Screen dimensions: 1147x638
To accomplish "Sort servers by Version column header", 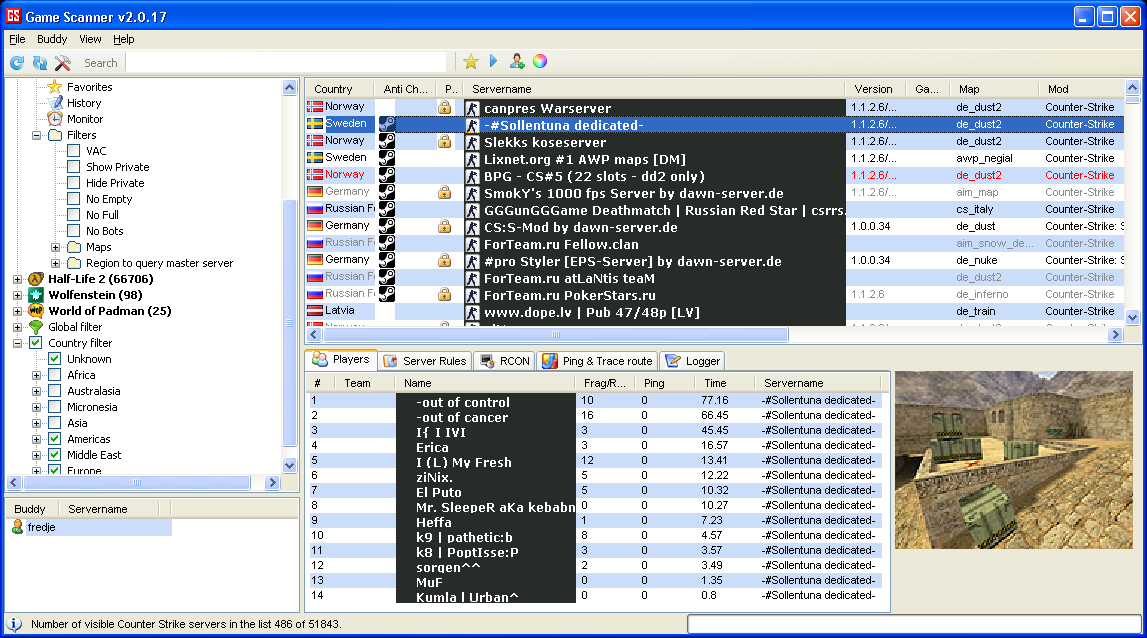I will point(874,89).
